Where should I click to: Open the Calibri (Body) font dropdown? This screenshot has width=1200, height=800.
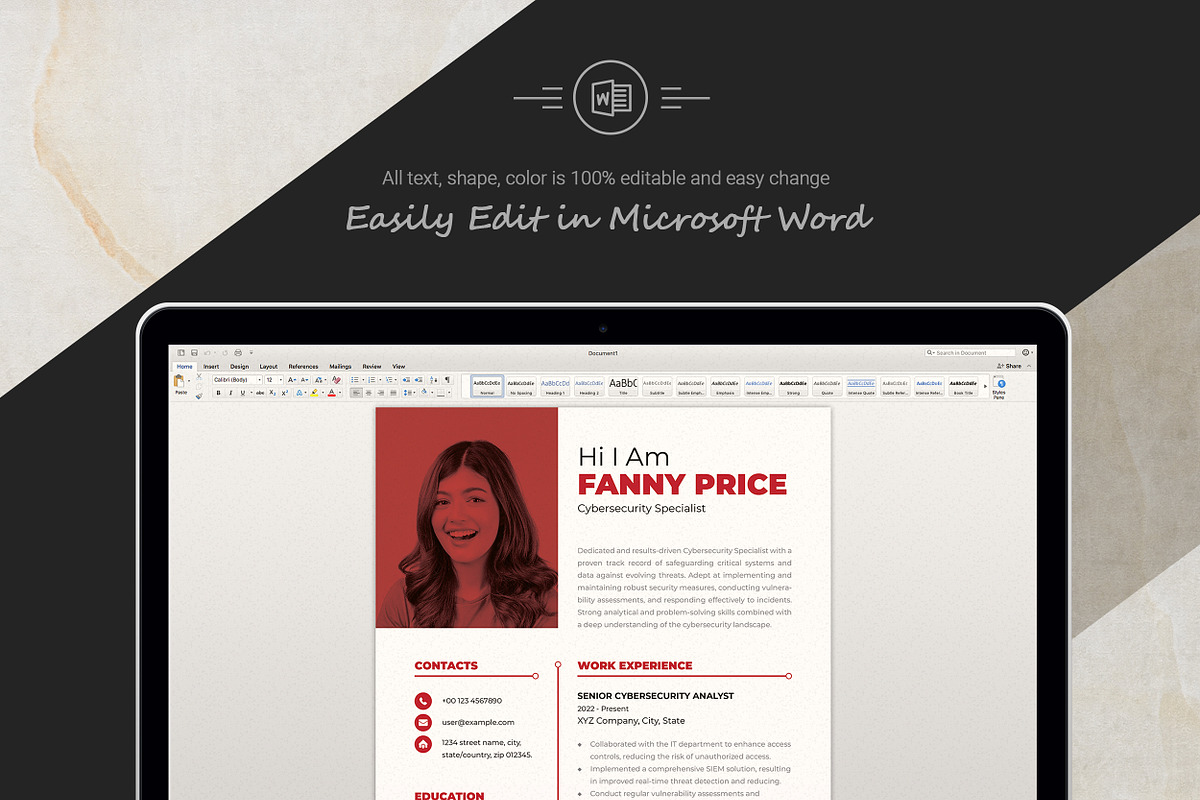[x=259, y=380]
